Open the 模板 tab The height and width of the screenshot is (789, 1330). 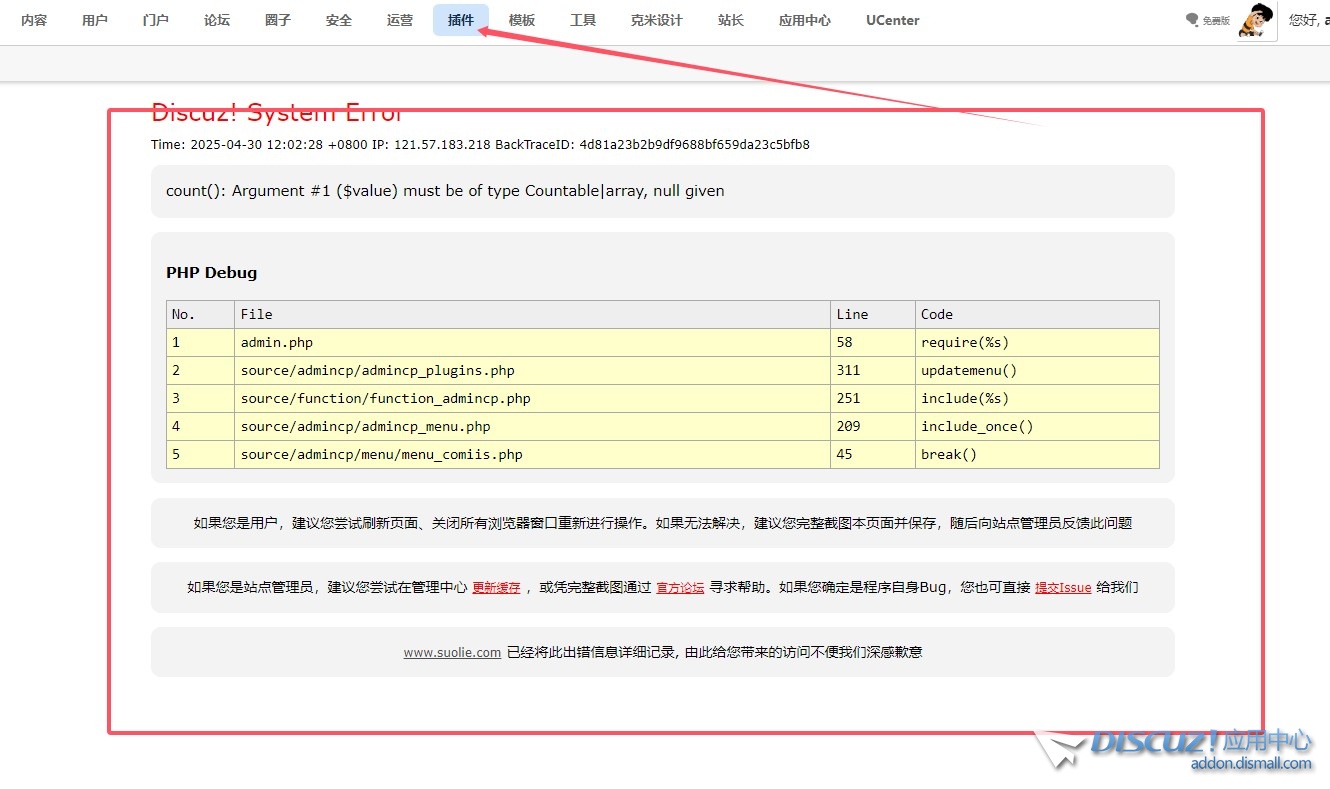tap(521, 20)
